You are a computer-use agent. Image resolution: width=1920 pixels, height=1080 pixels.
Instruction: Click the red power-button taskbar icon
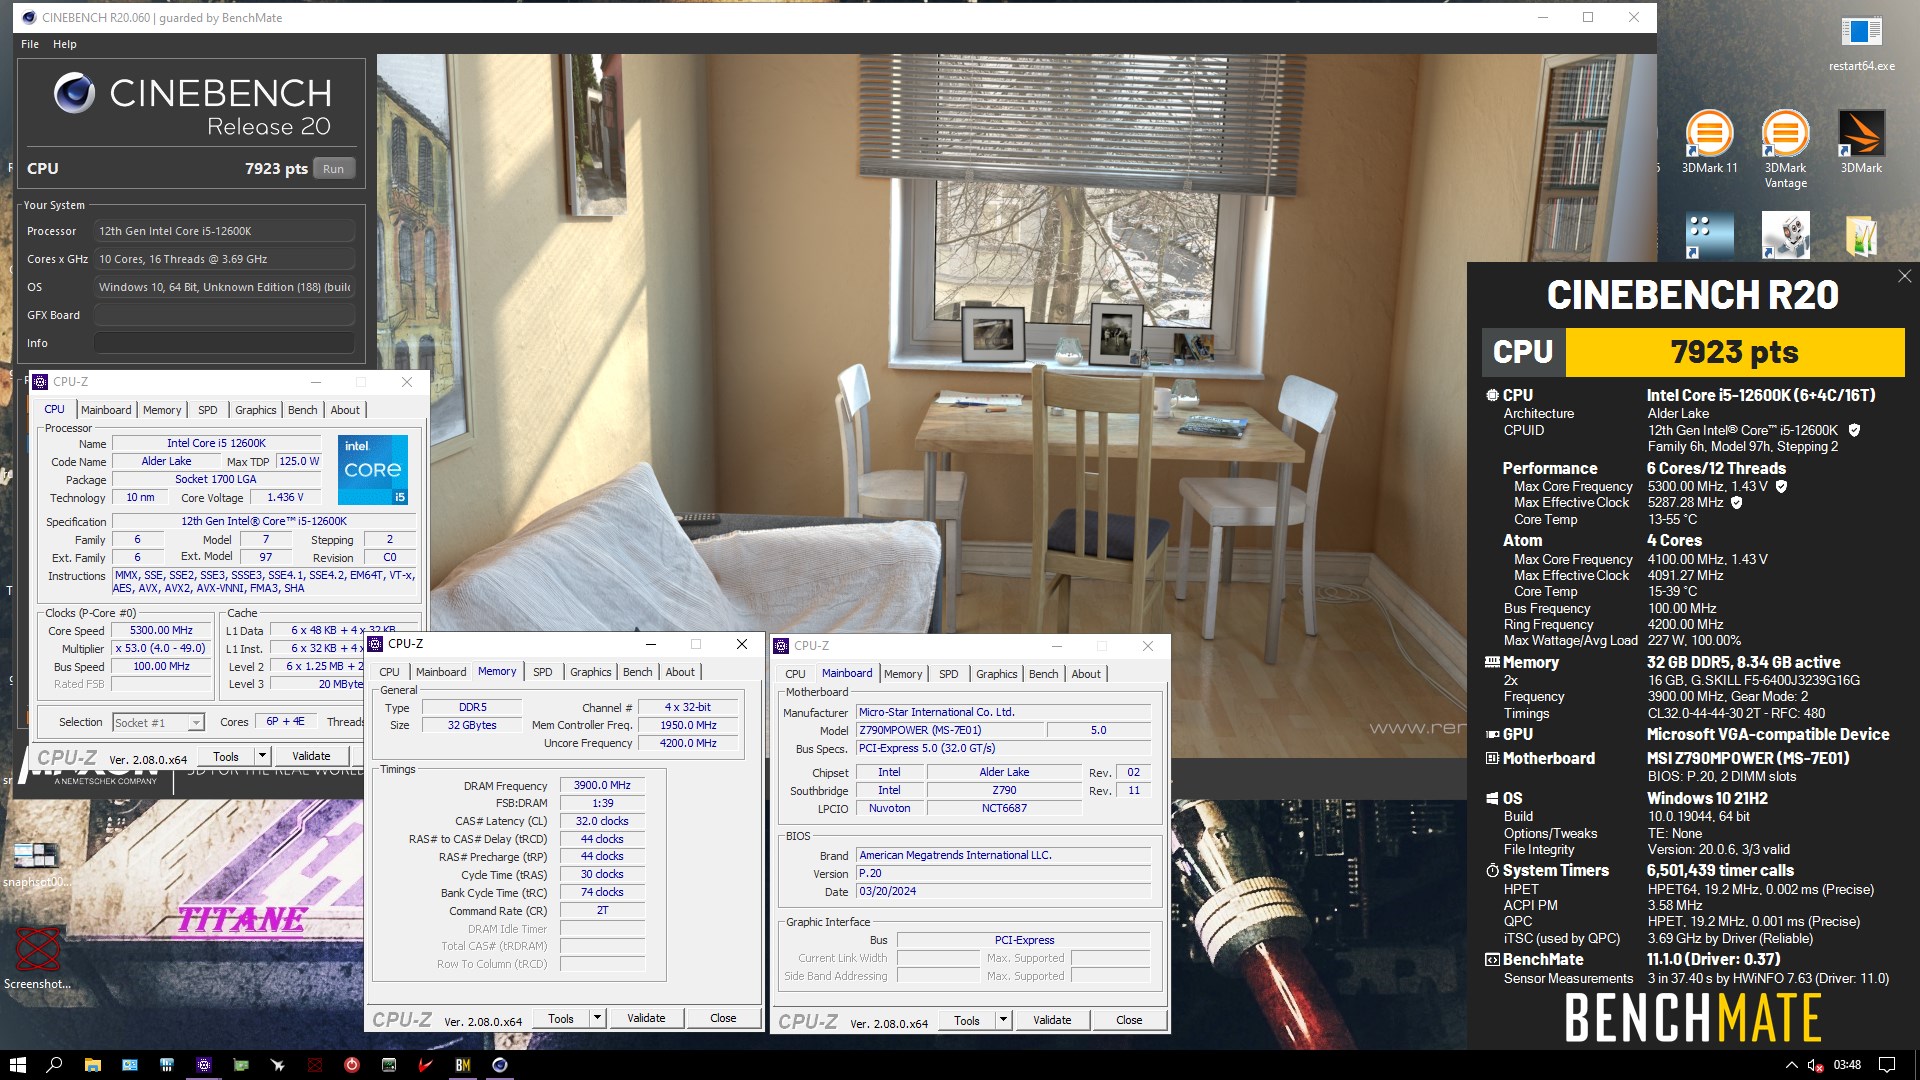(x=351, y=1065)
